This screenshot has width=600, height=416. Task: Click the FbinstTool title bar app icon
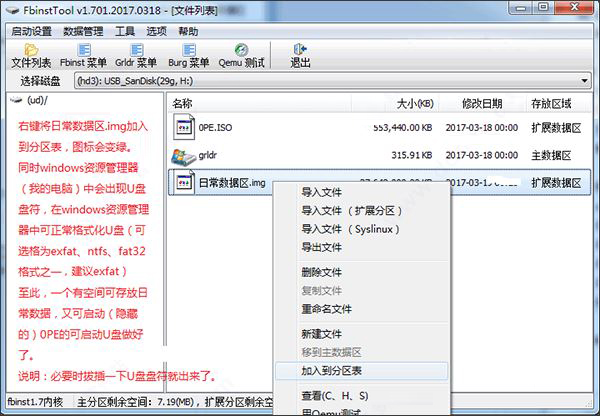click(13, 10)
